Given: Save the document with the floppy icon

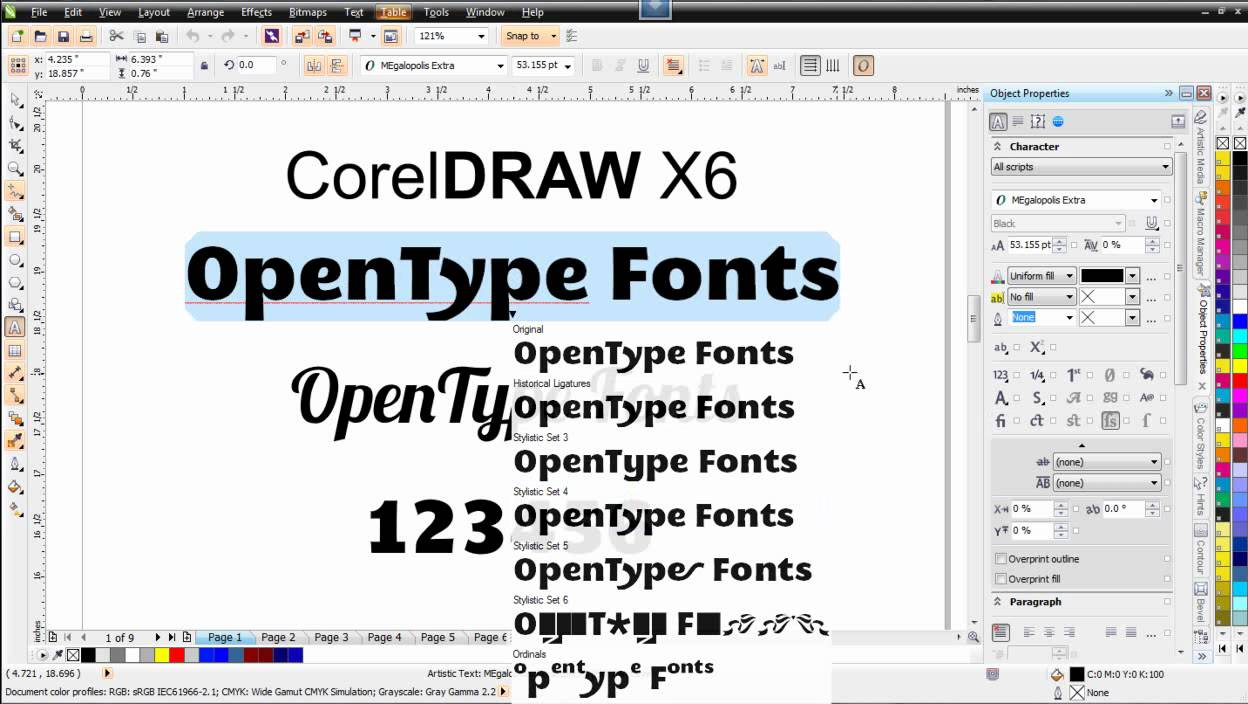Looking at the screenshot, I should 63,36.
